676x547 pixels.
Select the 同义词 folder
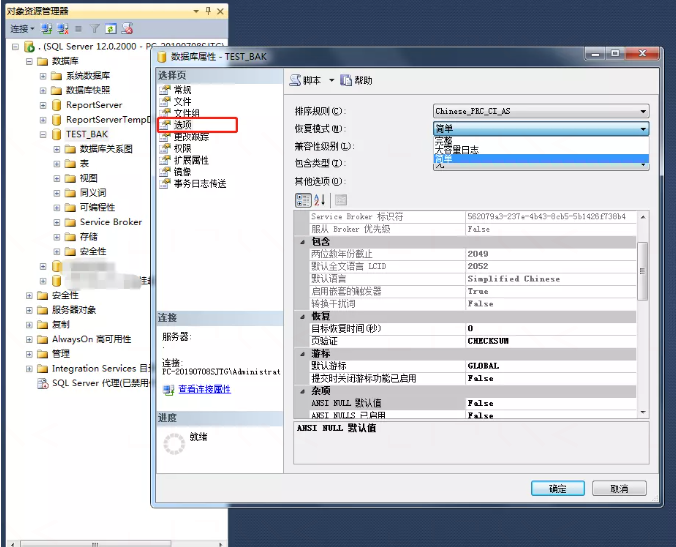[x=93, y=193]
